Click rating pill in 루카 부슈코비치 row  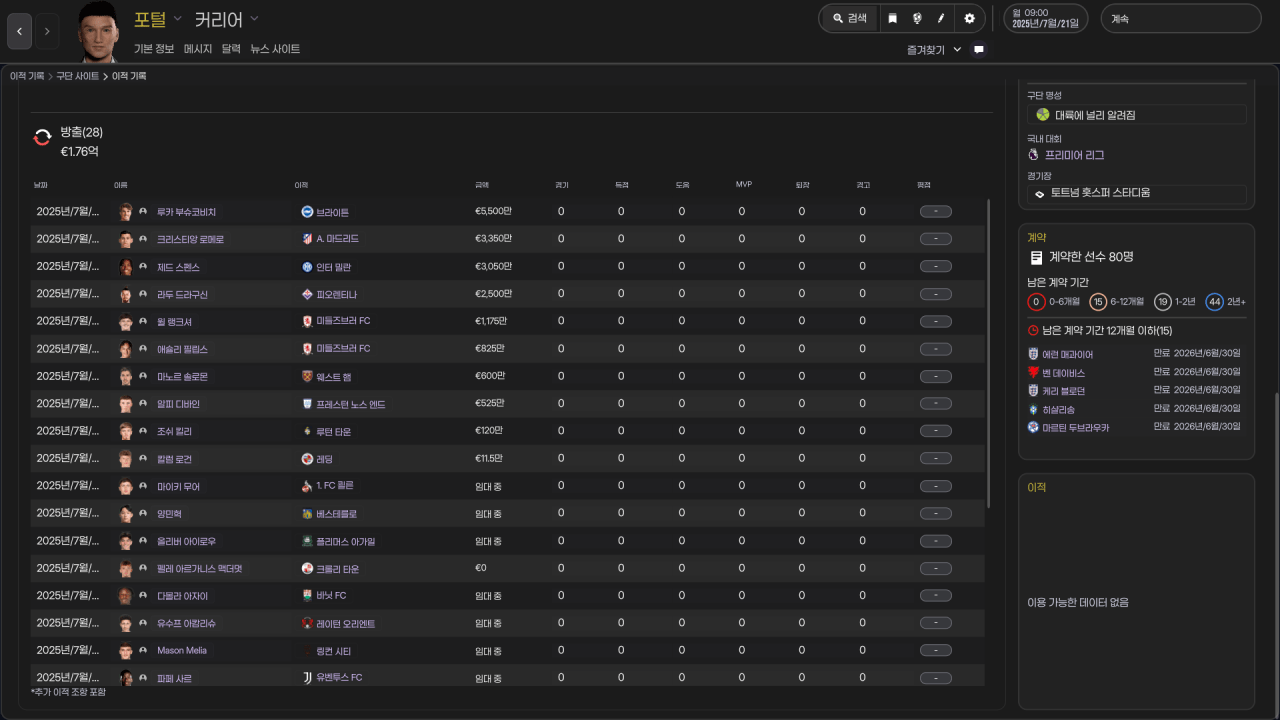tap(935, 212)
